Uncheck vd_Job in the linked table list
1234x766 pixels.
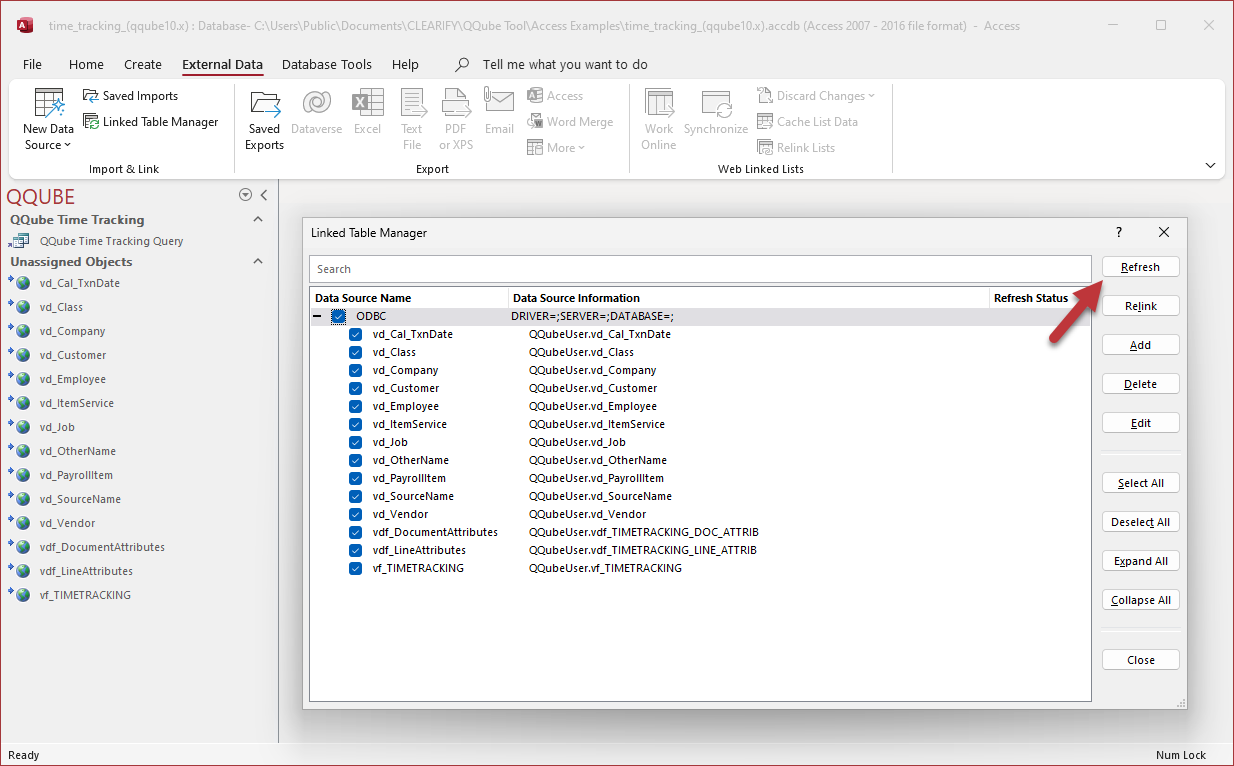click(355, 442)
